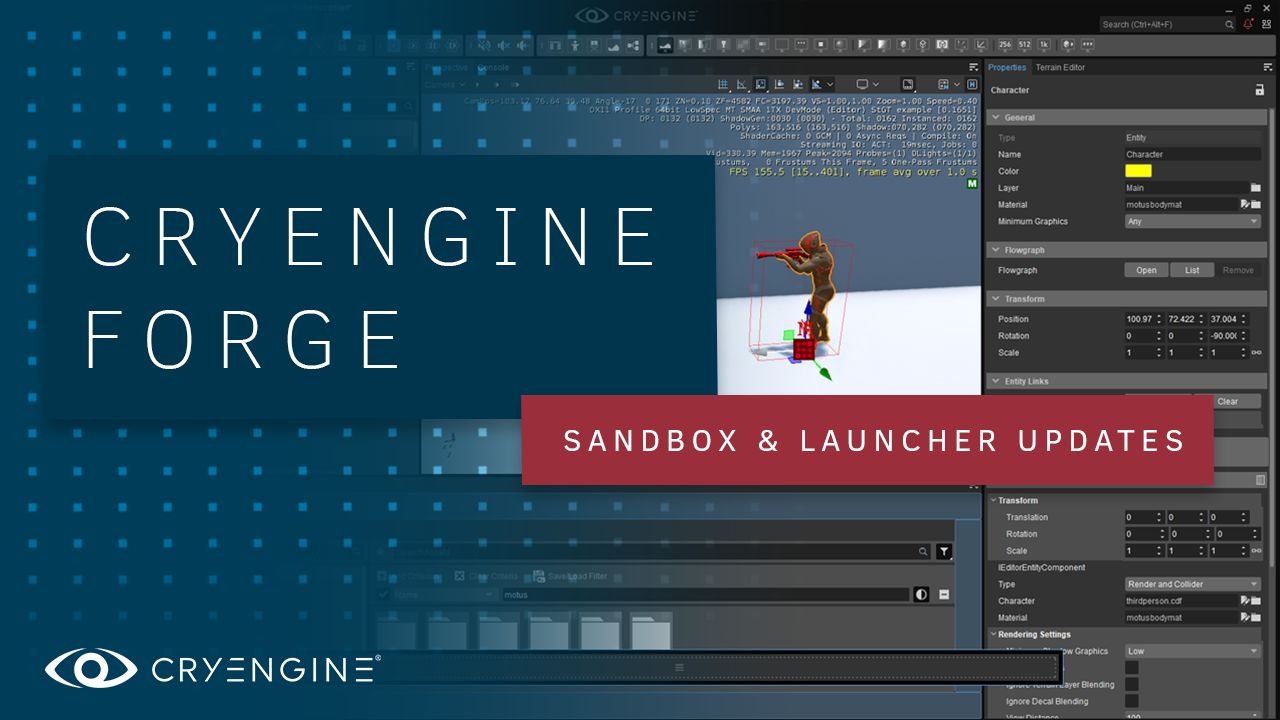Viewport: 1280px width, 720px height.
Task: Toggle the lock icon beside Character header
Action: pyautogui.click(x=1260, y=90)
